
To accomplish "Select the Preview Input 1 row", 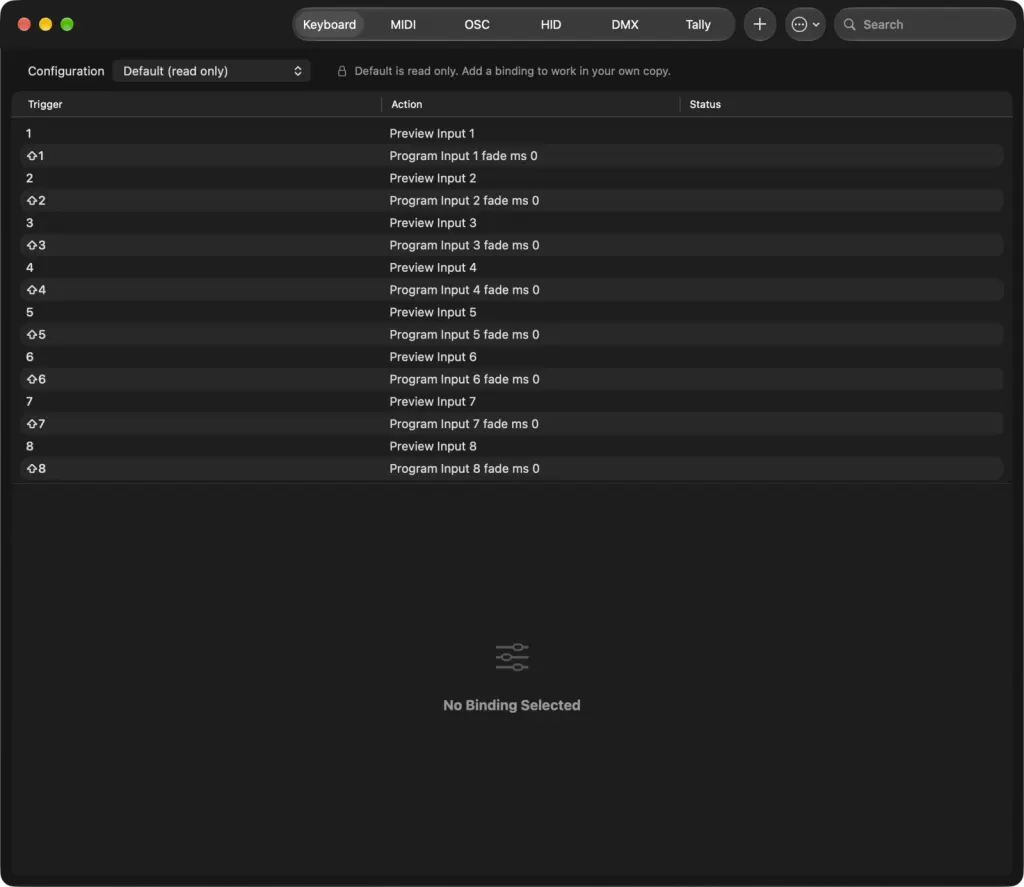I will [511, 133].
